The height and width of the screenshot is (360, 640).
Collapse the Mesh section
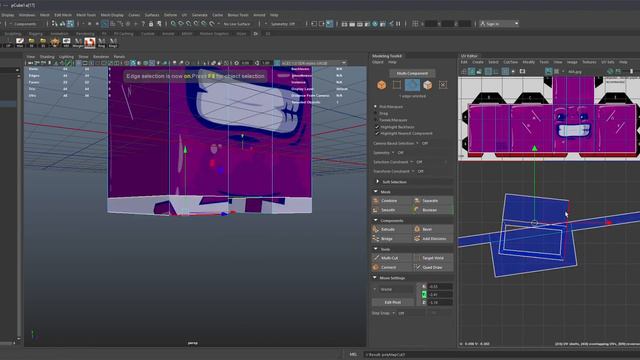[x=376, y=191]
